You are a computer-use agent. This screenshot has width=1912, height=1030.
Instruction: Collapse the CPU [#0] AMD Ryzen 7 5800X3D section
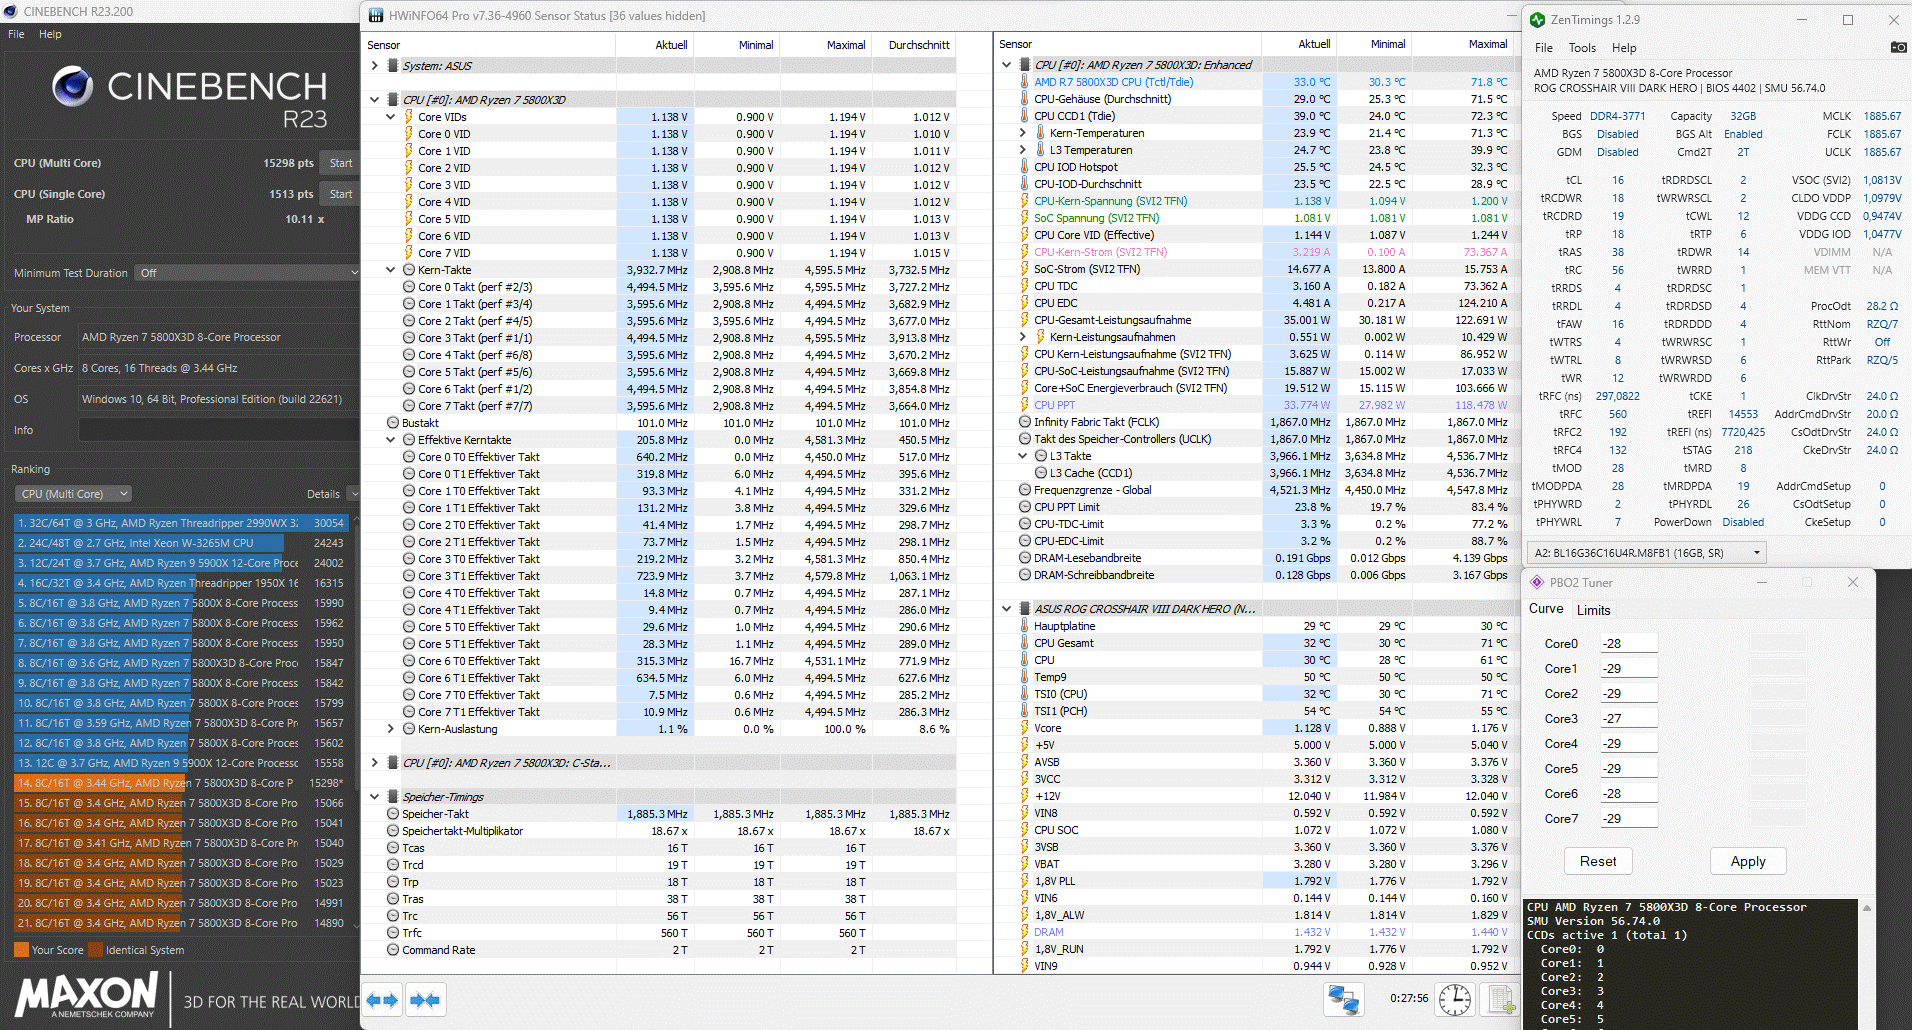375,100
